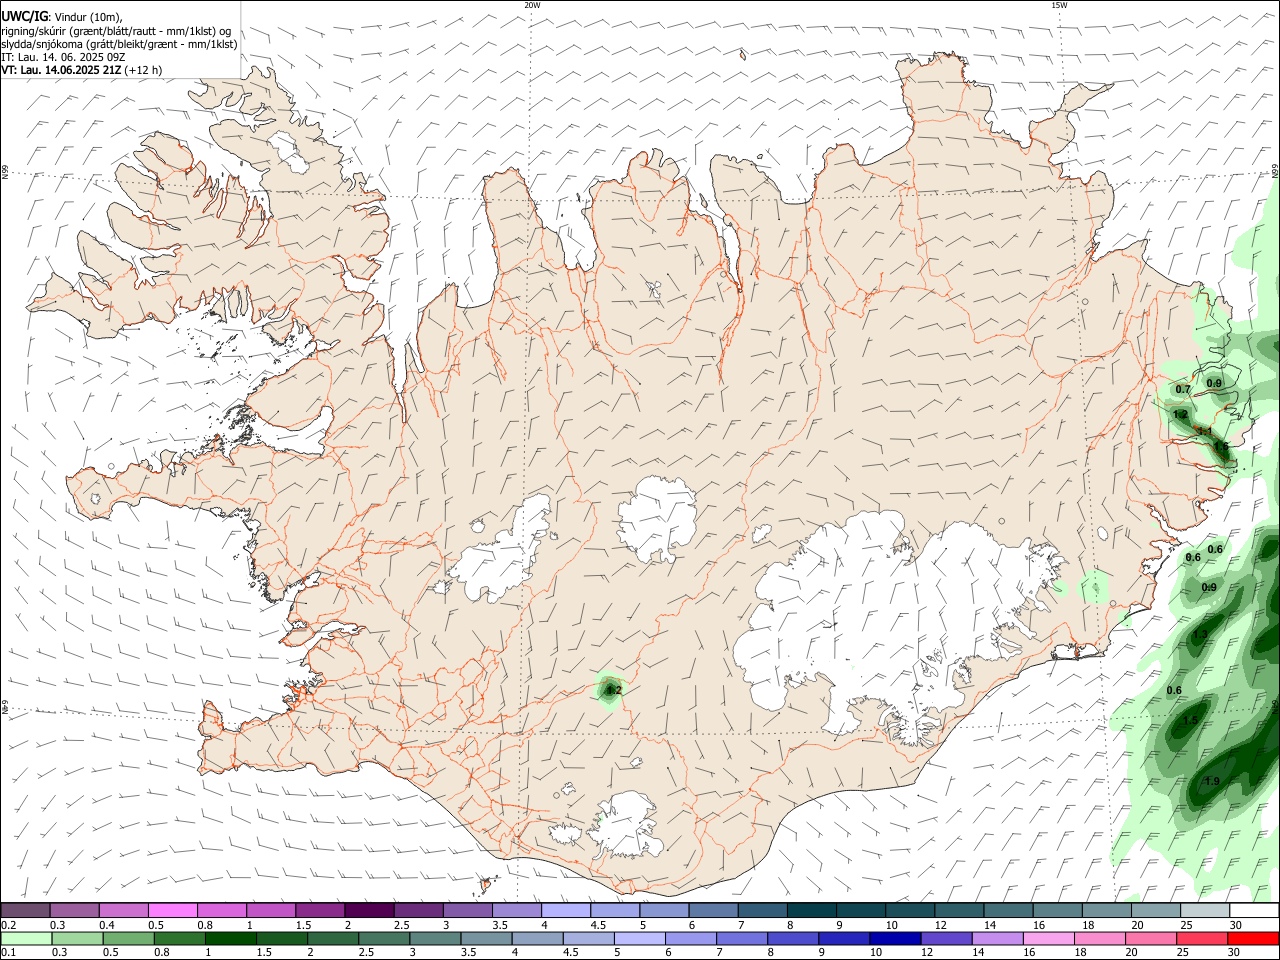Click the 'IT: Lau. 14. 06. 2025 09Z' line
1280x960 pixels.
pyautogui.click(x=62, y=57)
